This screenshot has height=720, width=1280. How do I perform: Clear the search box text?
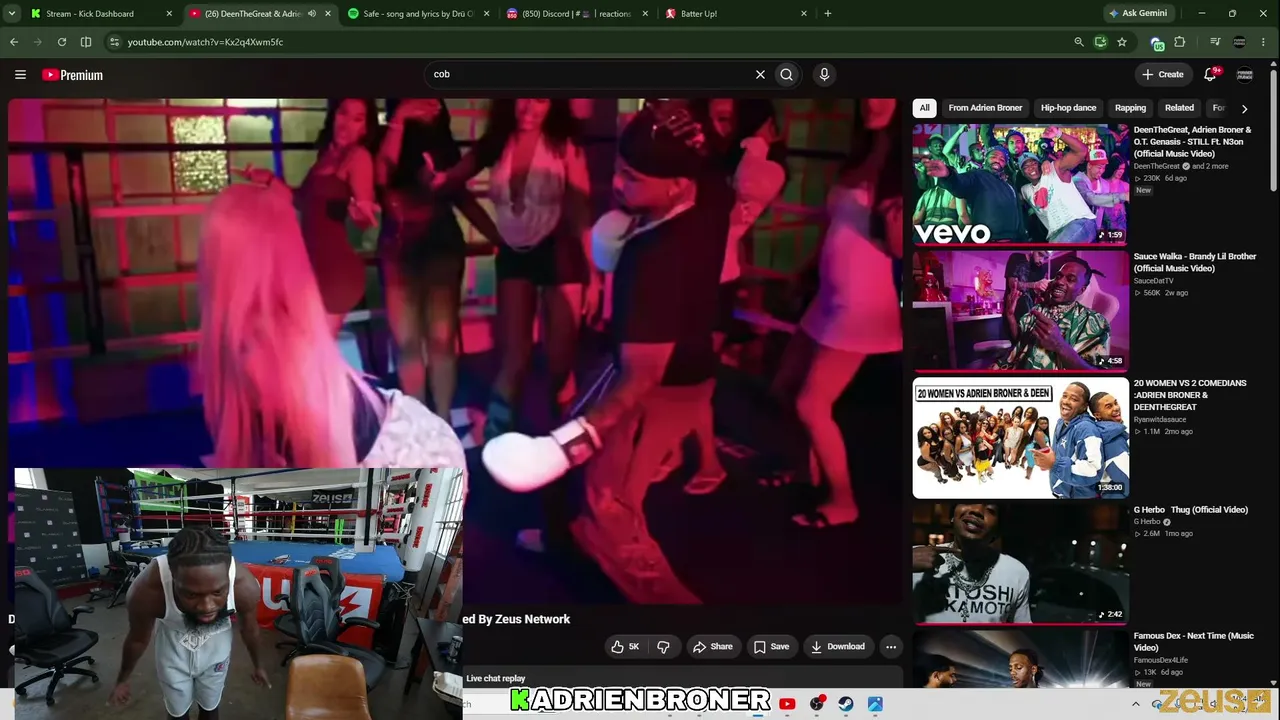pos(760,74)
